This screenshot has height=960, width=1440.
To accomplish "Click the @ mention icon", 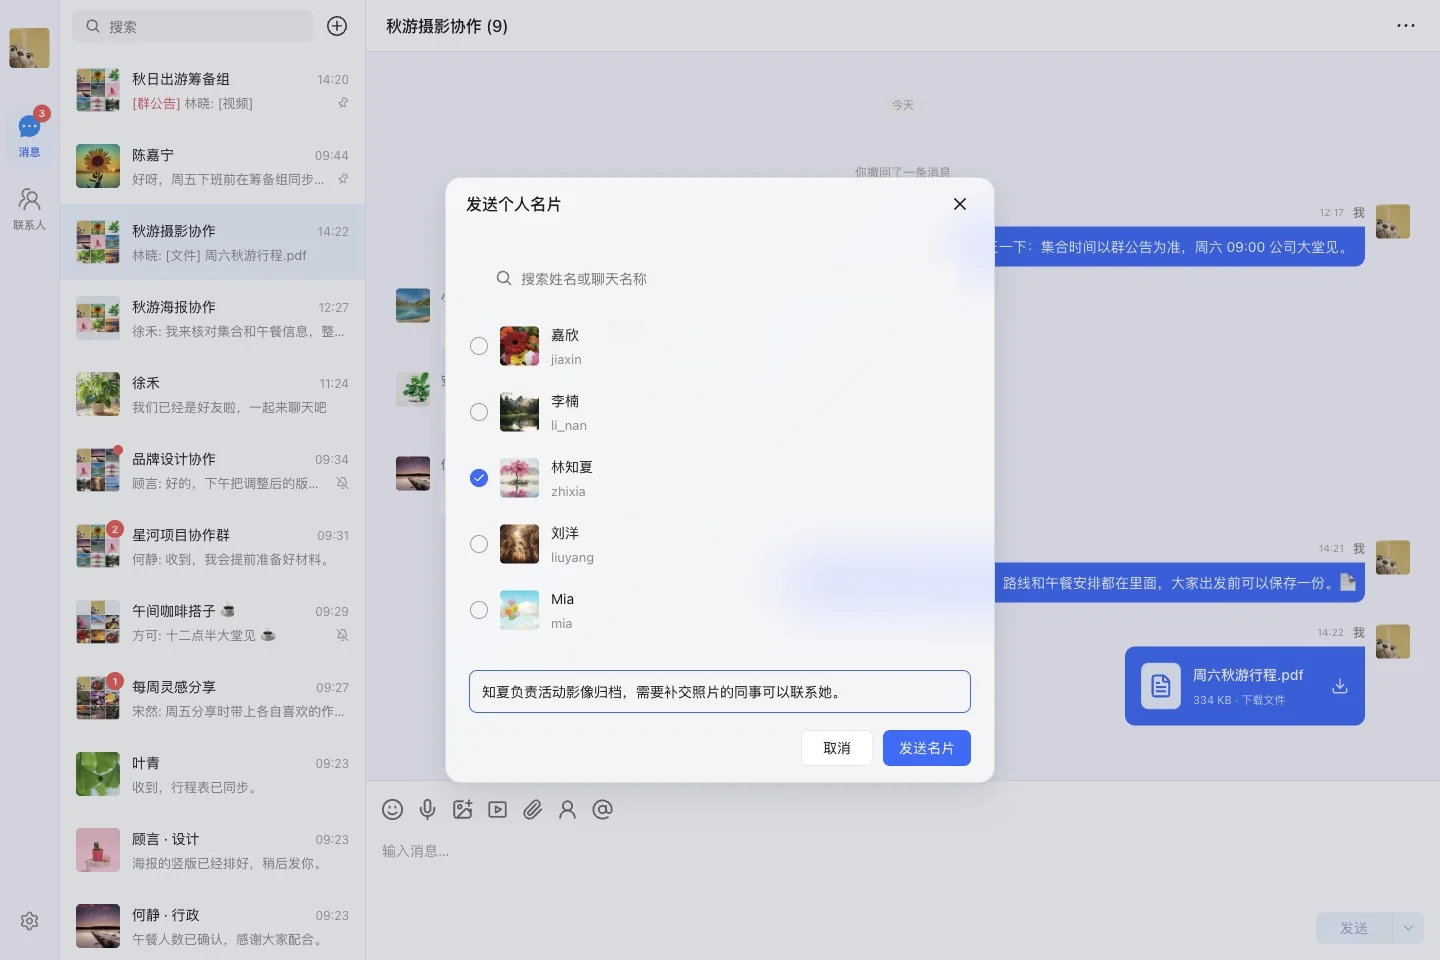I will tap(603, 810).
